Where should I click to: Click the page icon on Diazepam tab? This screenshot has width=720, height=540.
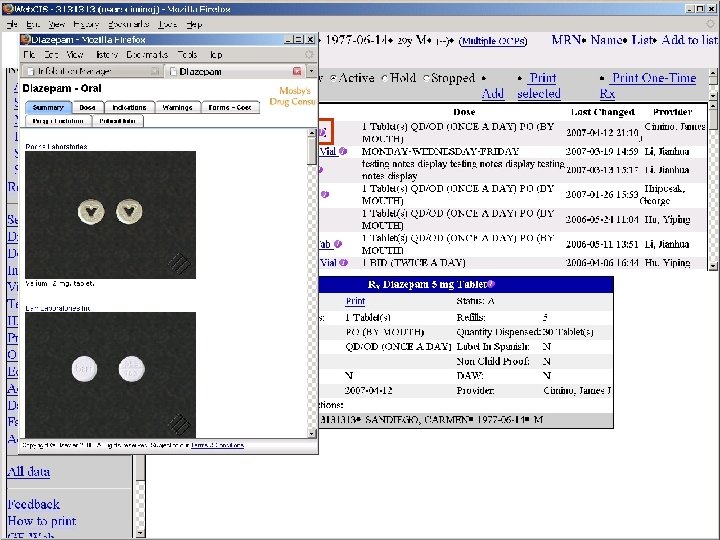click(173, 72)
